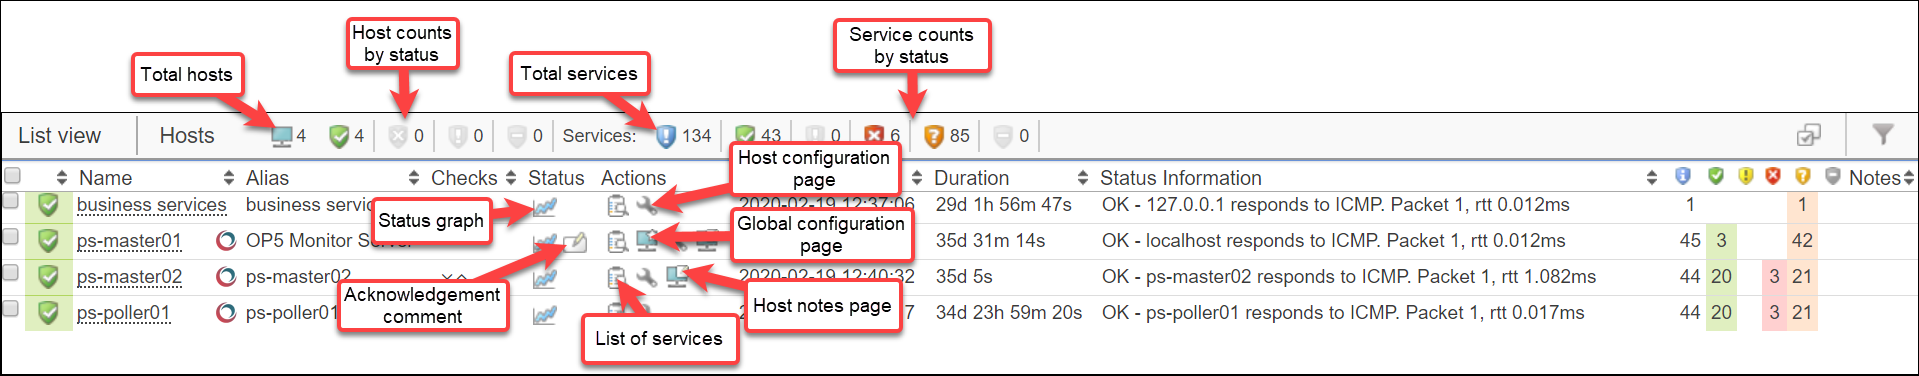The image size is (1919, 376).
Task: Select all hosts with header checkbox
Action: 12,176
